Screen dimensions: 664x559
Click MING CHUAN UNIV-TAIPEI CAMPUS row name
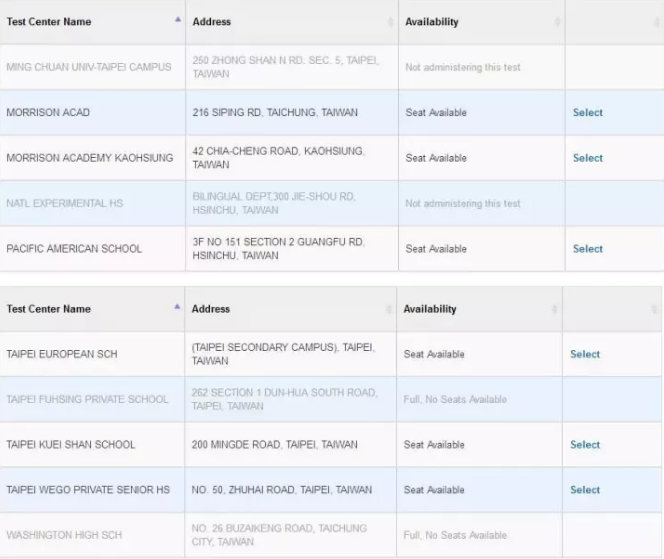point(89,67)
